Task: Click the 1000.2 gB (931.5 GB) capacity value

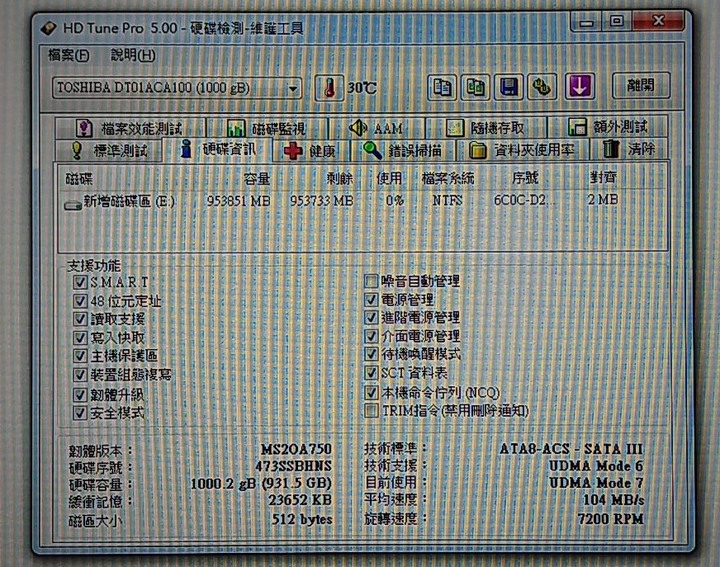Action: coord(261,483)
